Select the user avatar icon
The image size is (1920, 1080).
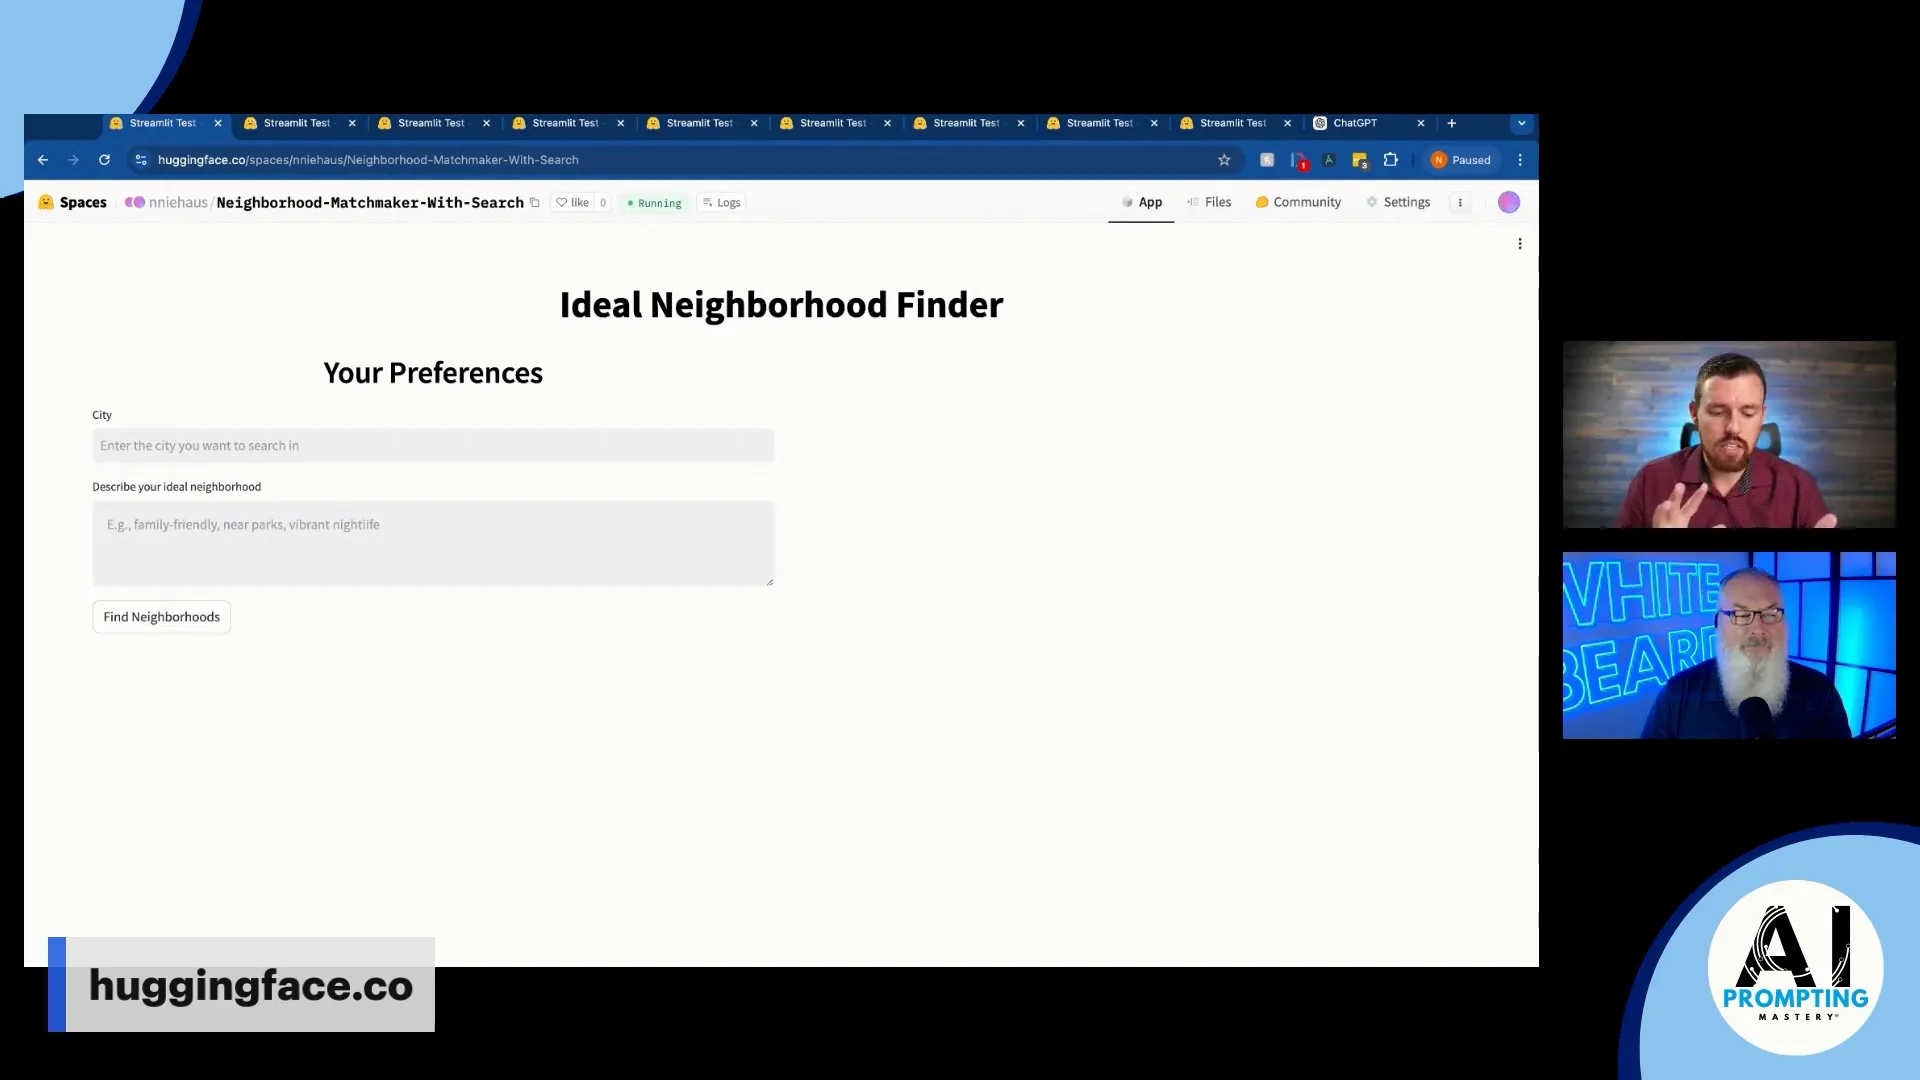(1507, 202)
